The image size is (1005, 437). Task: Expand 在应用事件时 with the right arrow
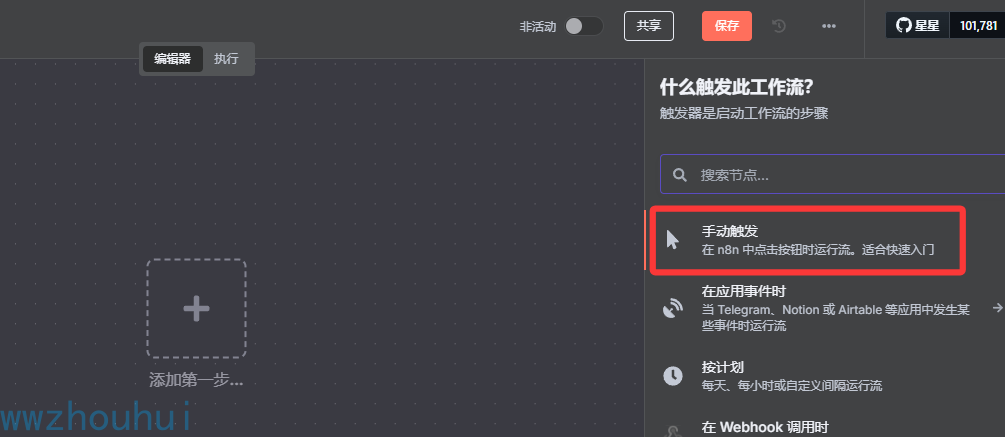pos(997,308)
